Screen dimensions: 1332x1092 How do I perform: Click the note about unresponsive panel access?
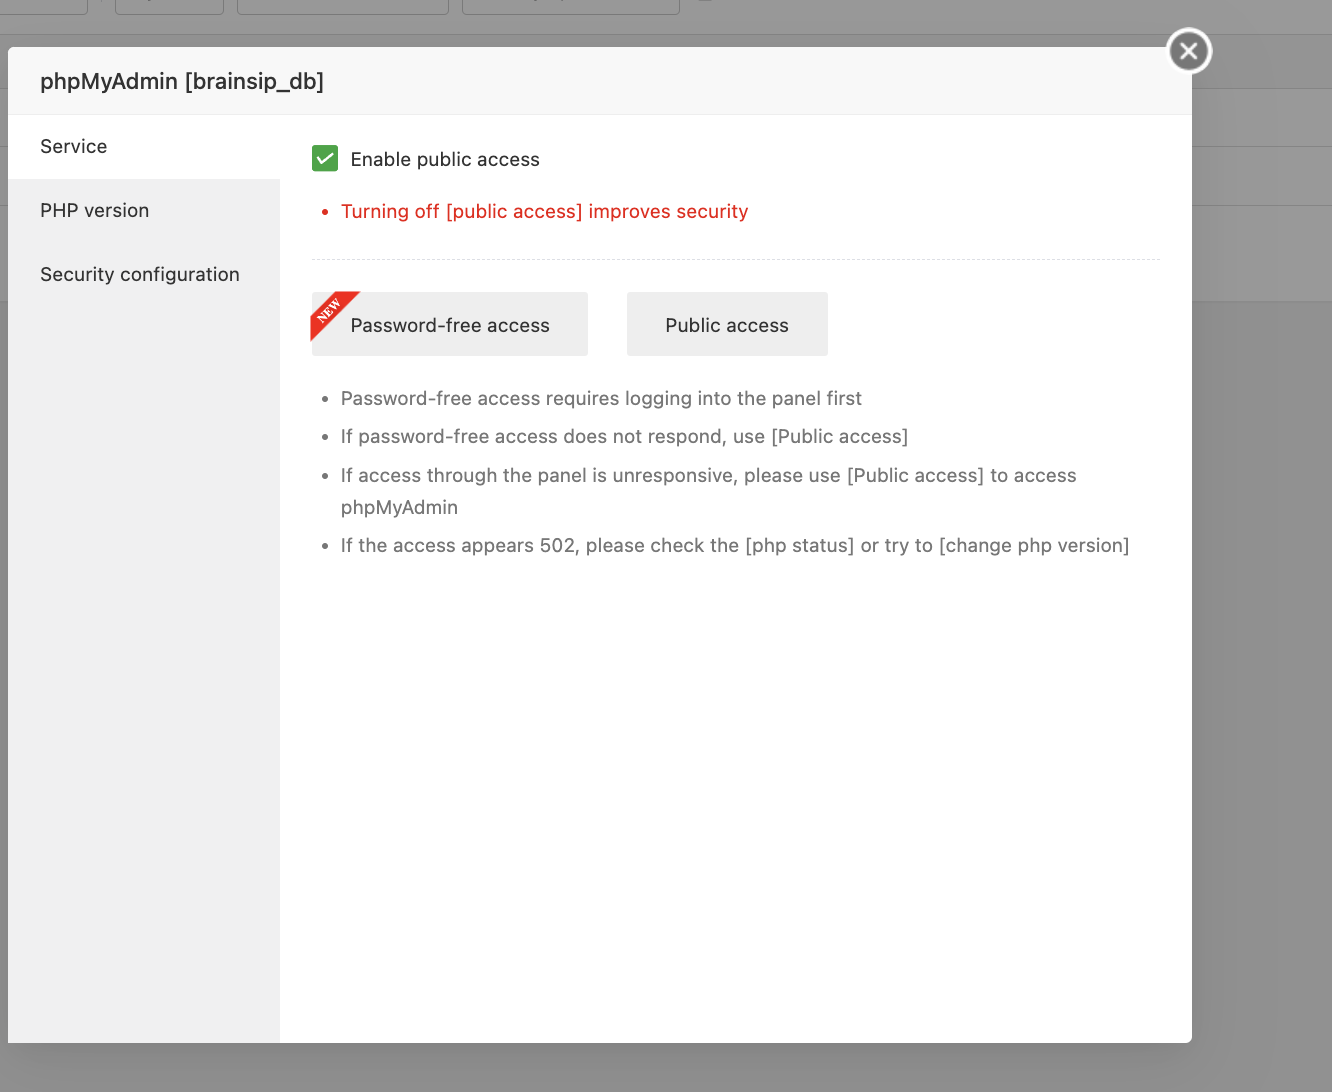tap(708, 476)
